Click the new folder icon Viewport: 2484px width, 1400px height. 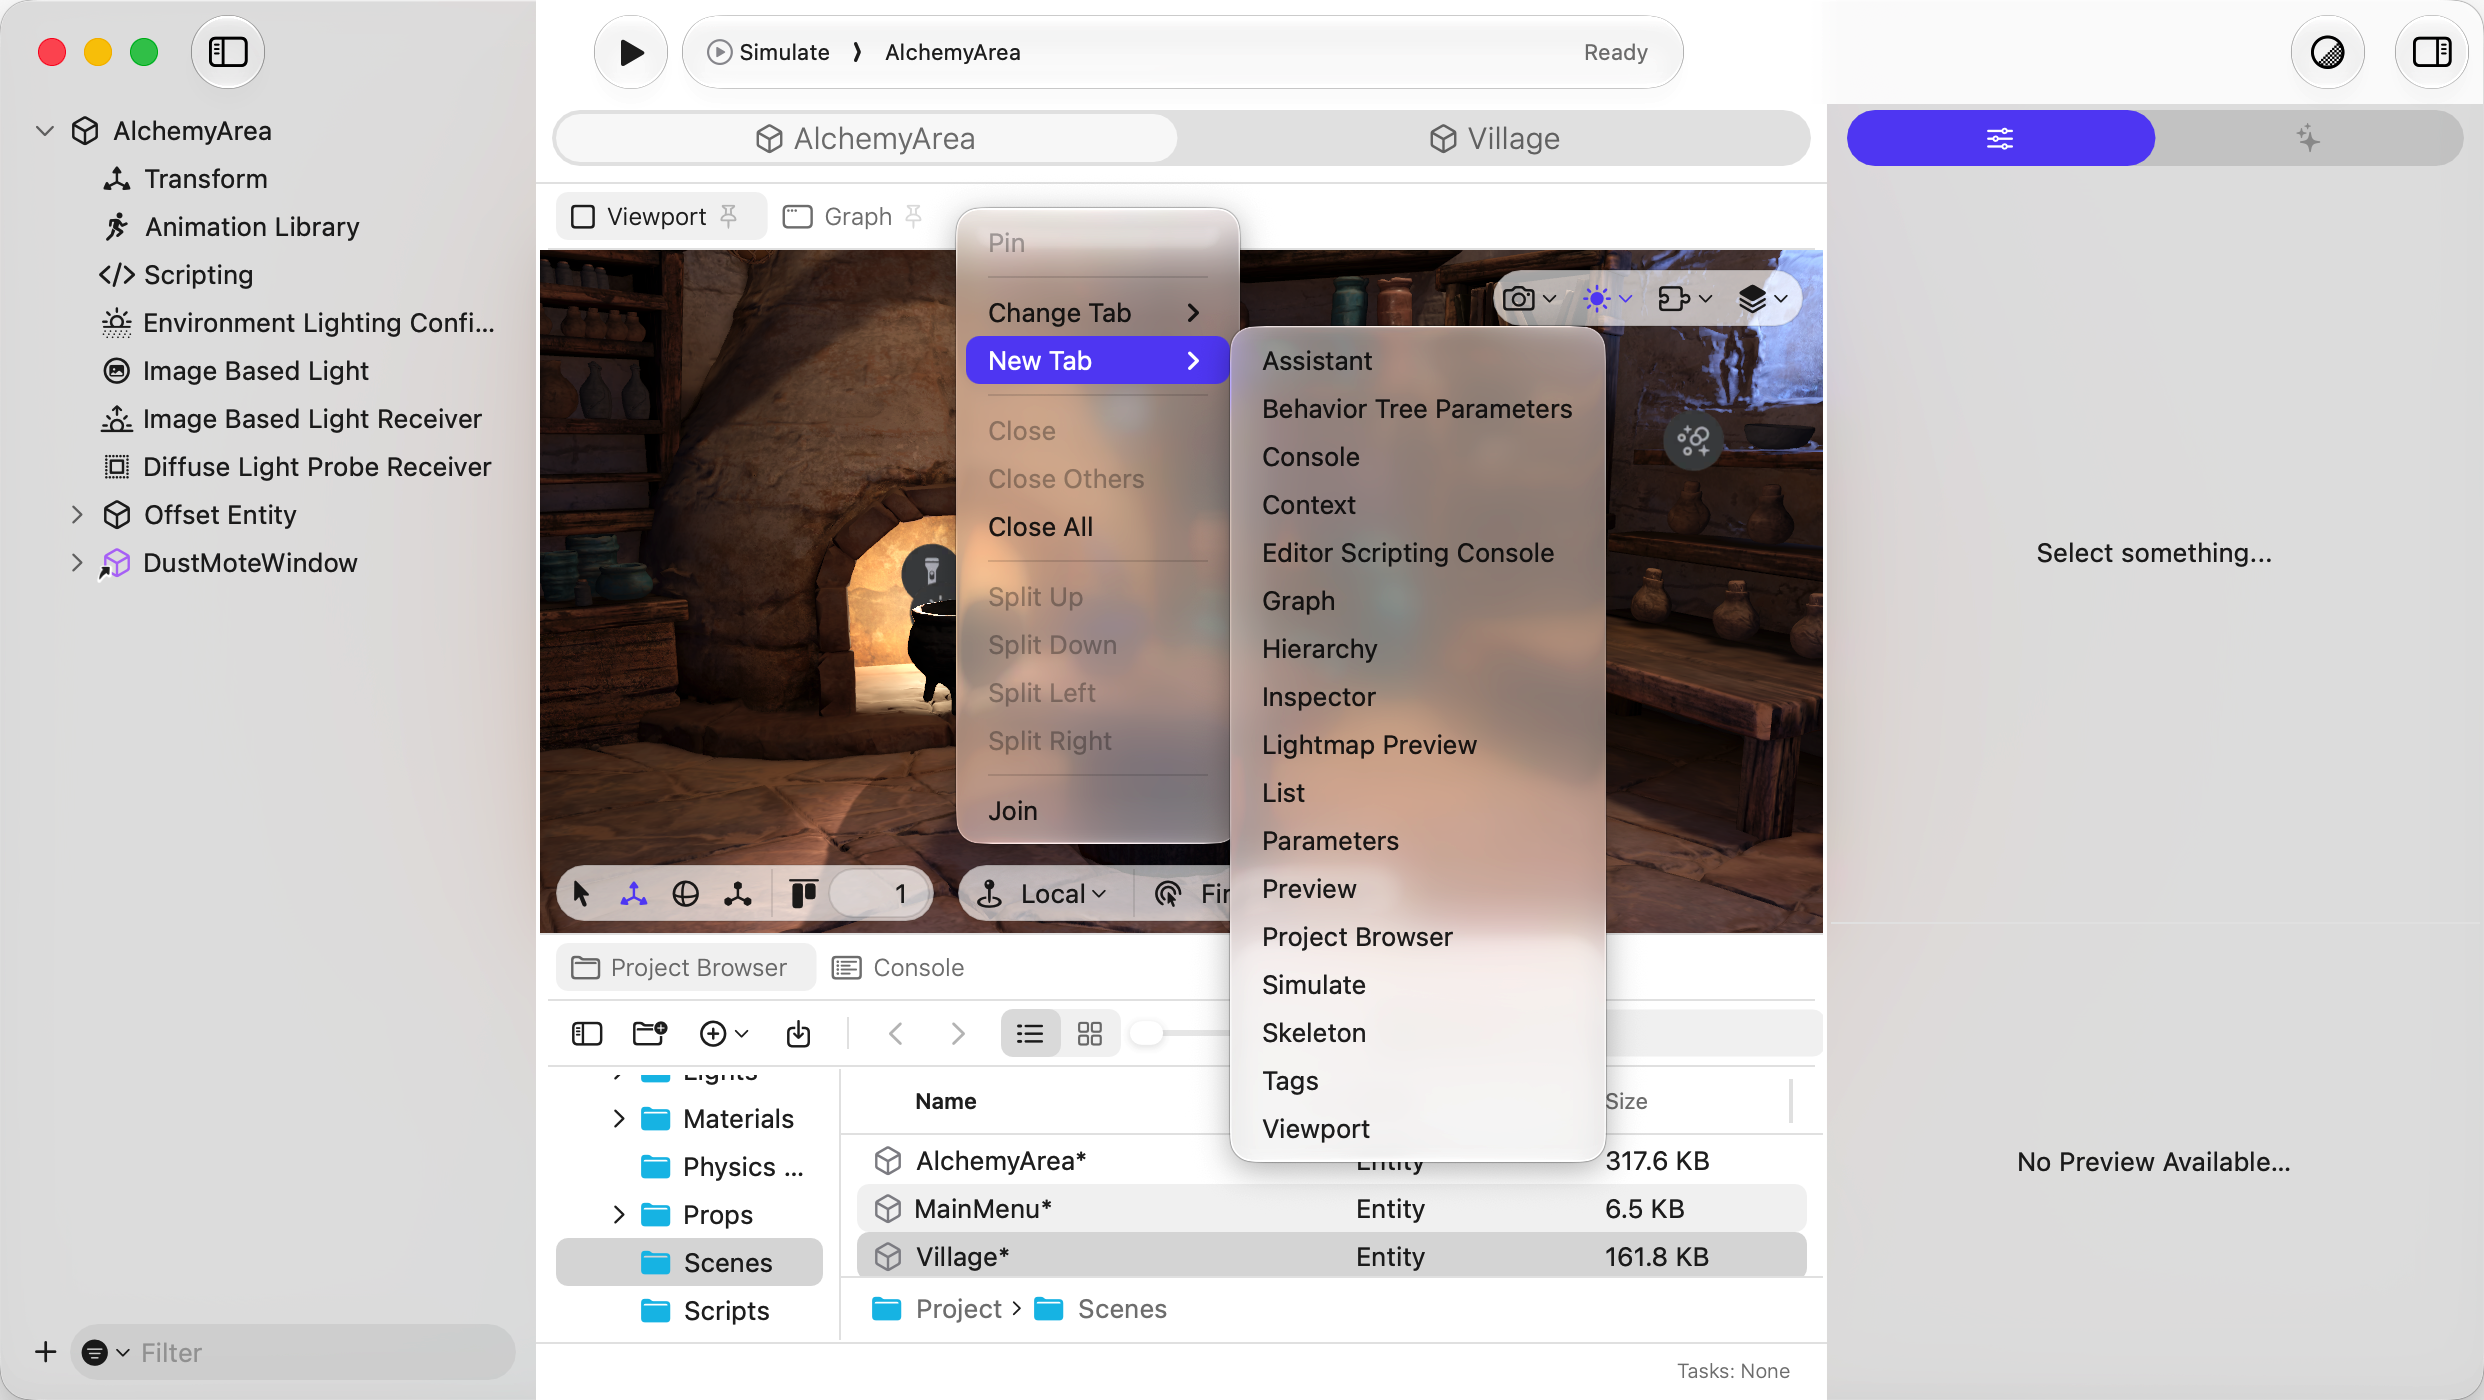[x=649, y=1034]
